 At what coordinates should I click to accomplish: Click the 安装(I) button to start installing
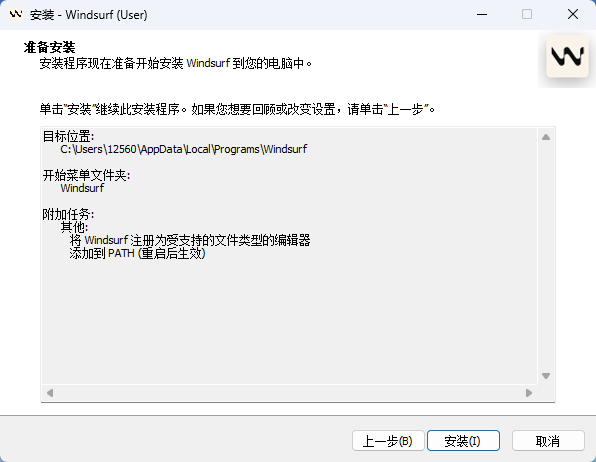tap(463, 441)
